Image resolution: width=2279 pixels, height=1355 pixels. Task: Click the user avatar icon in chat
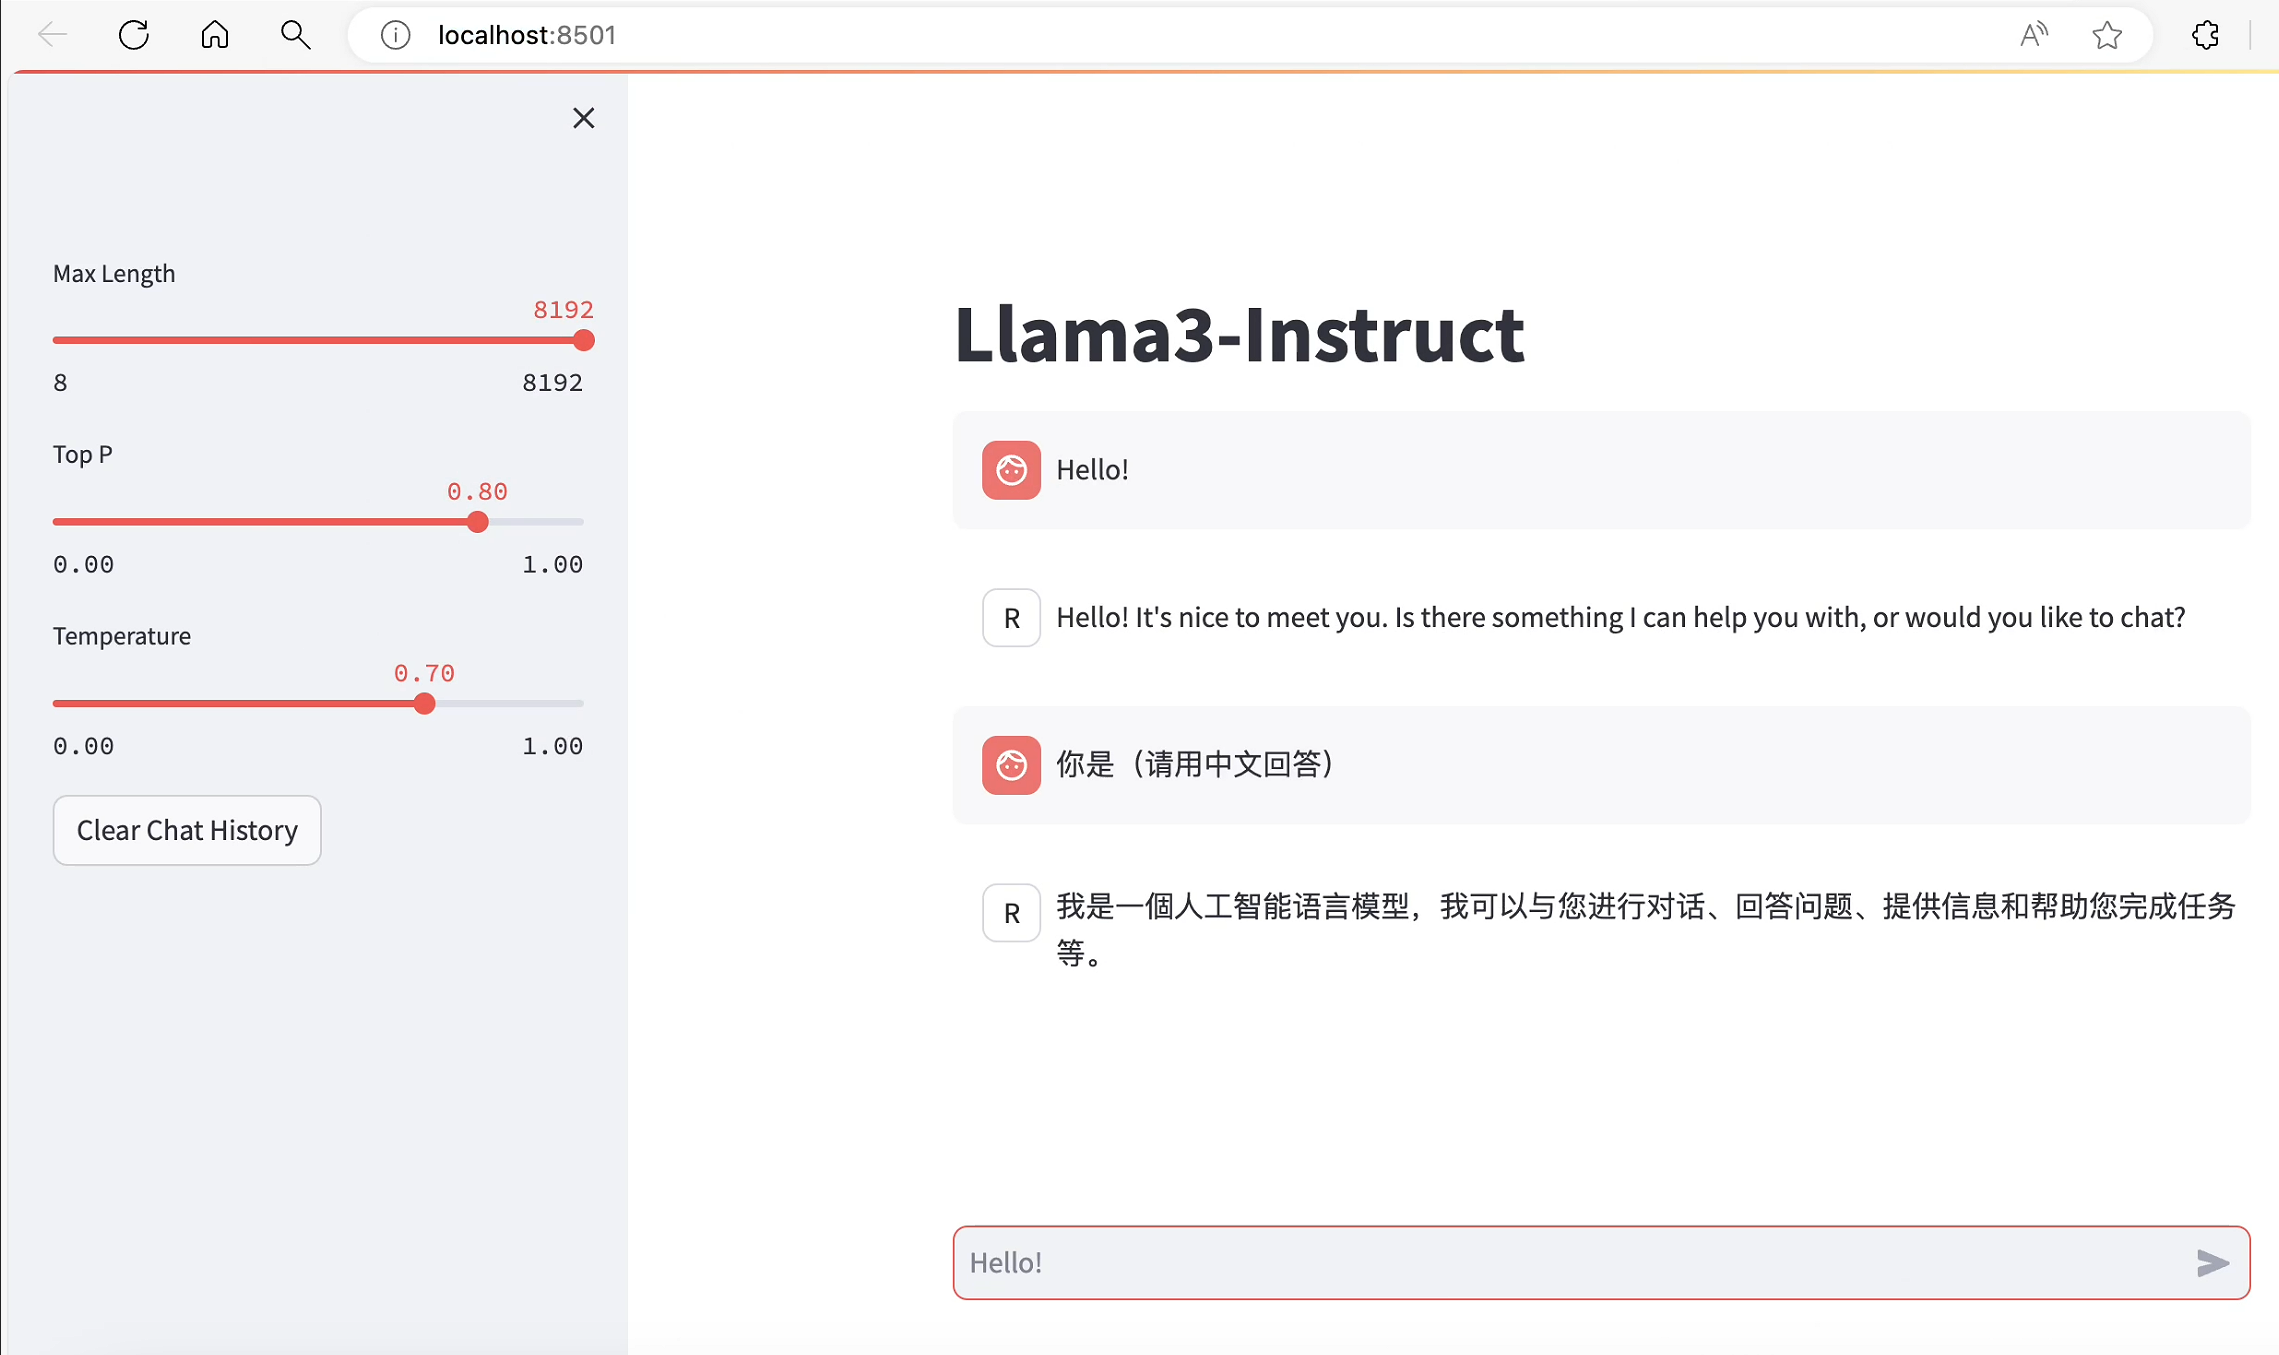pos(1011,469)
